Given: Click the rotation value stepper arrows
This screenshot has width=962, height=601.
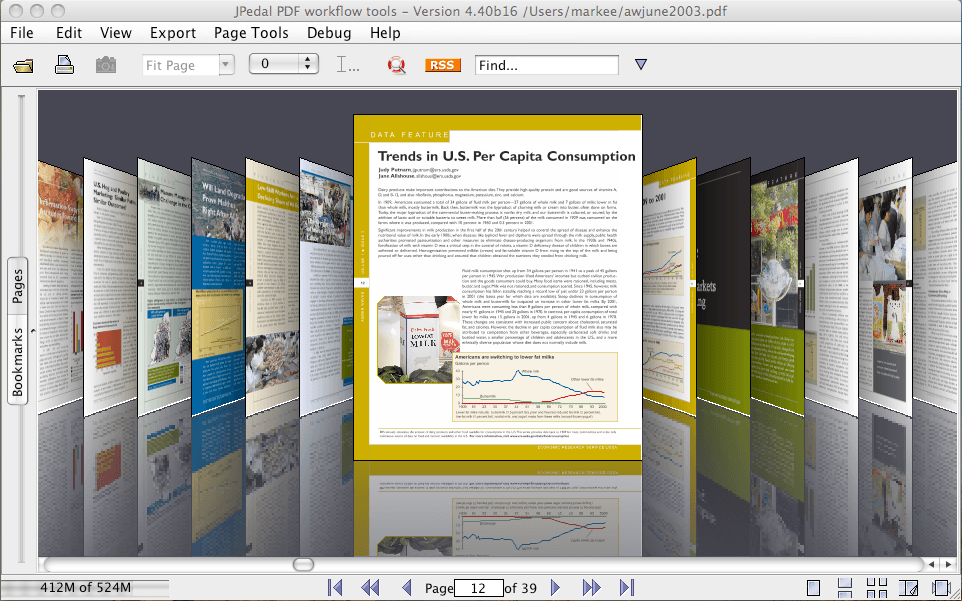Looking at the screenshot, I should 308,65.
